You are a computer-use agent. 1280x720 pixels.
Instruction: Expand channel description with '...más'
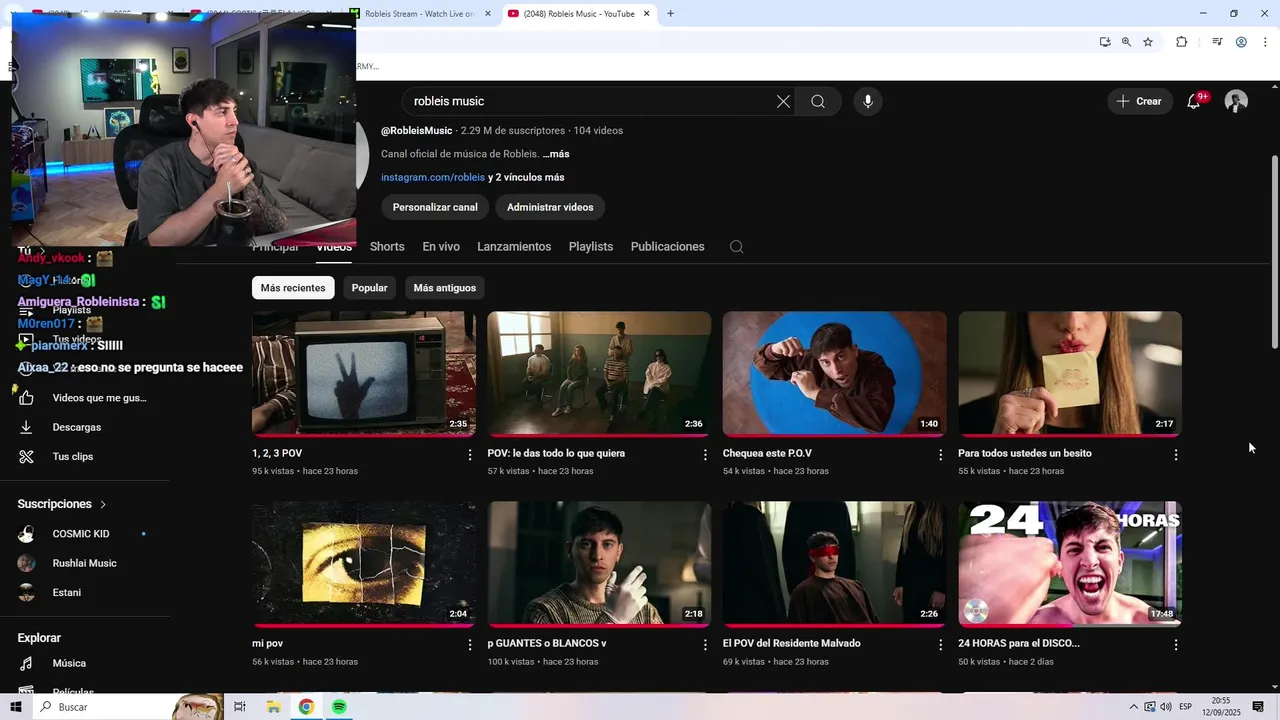coord(556,154)
